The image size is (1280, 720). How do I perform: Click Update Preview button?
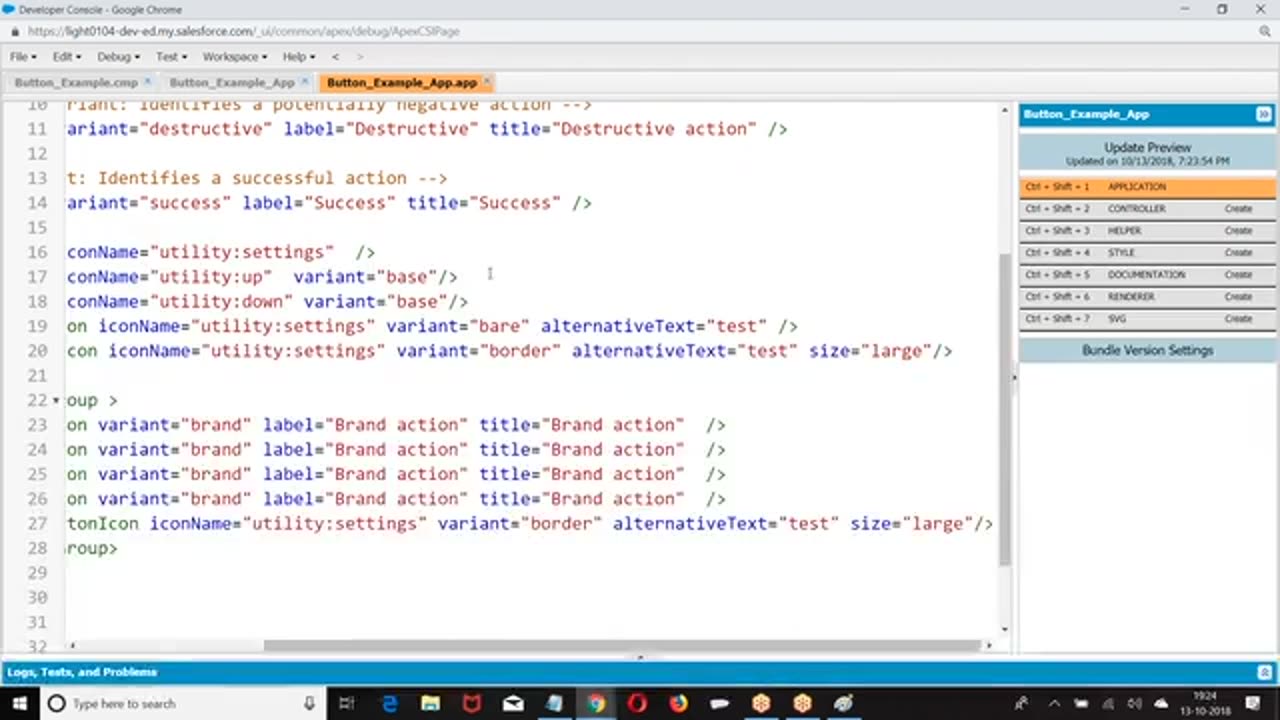click(1147, 153)
